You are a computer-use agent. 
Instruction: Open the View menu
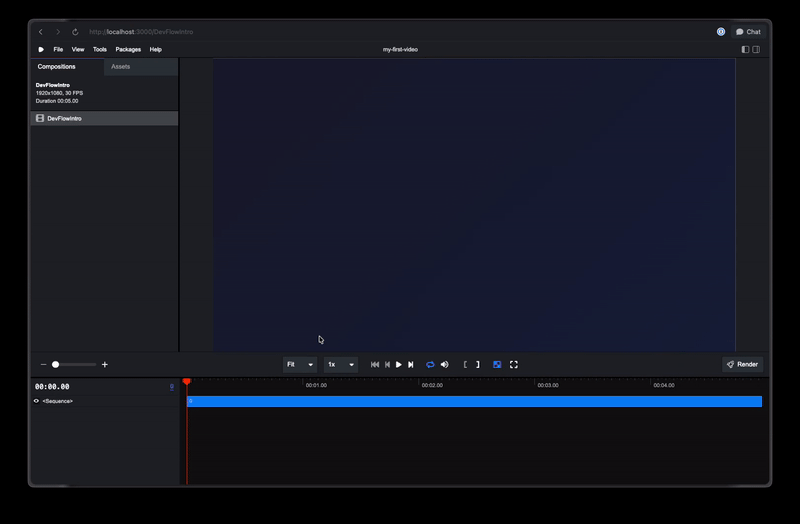click(x=78, y=49)
